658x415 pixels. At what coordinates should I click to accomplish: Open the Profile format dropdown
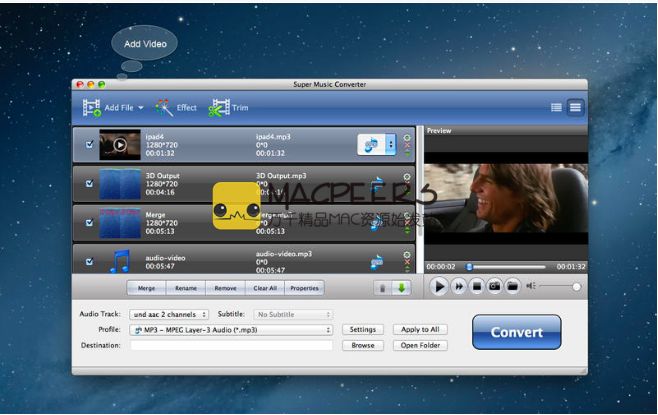231,329
